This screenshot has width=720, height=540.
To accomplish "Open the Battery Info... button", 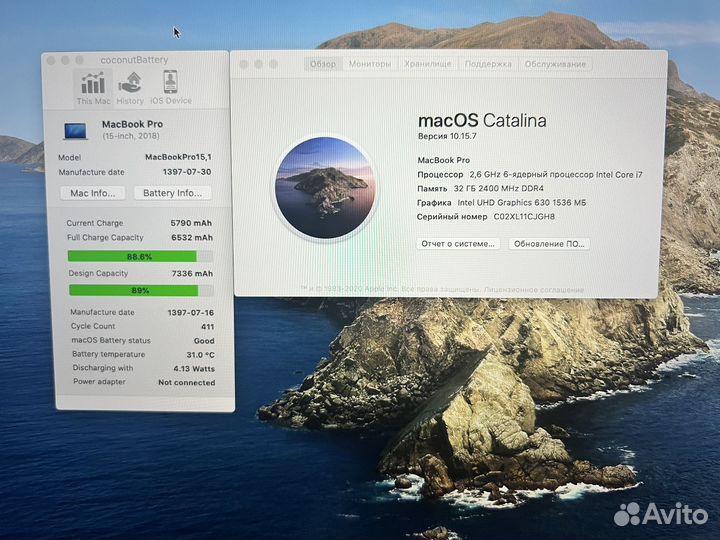I will point(172,193).
